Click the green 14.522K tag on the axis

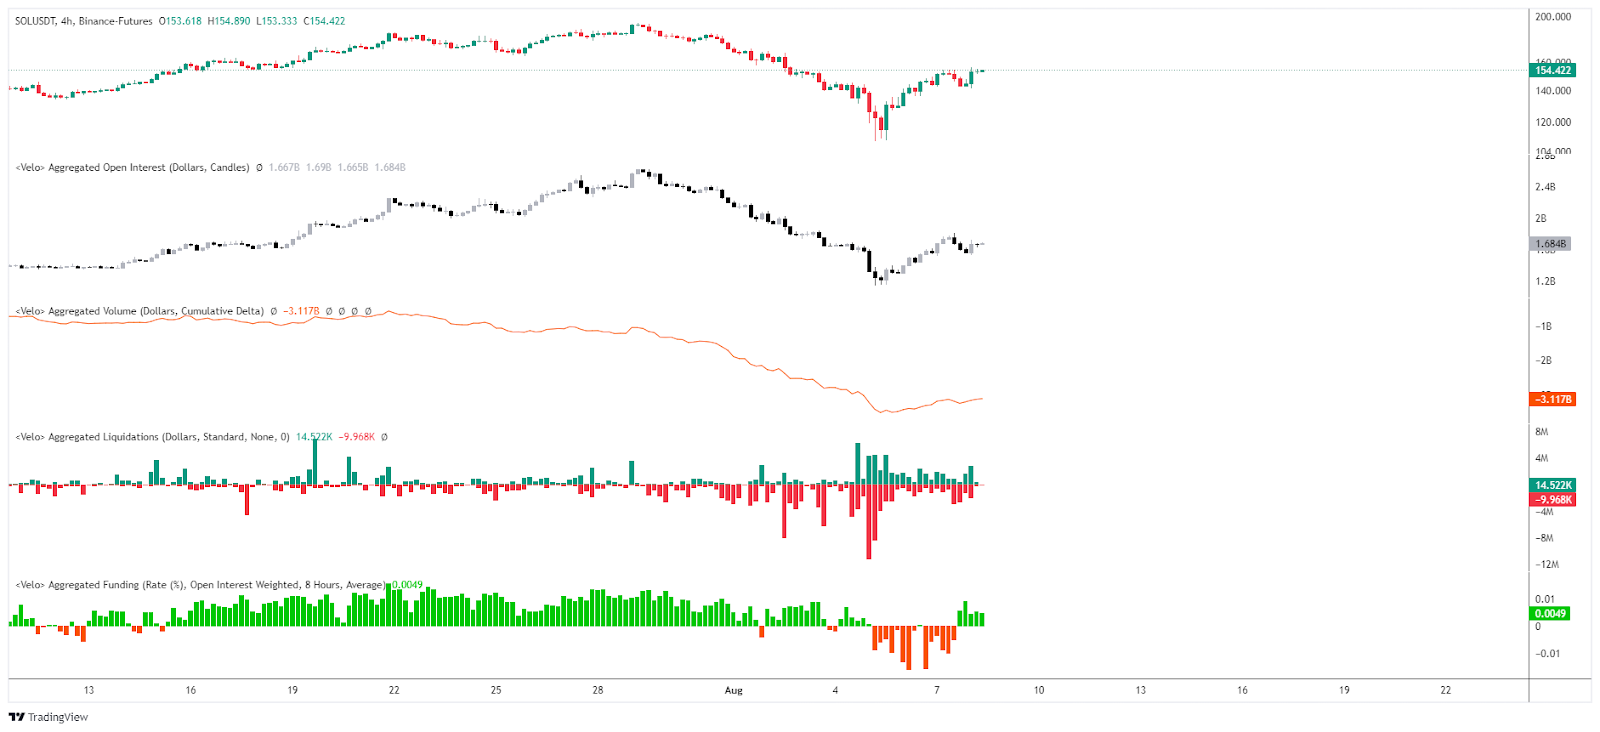pos(1553,485)
